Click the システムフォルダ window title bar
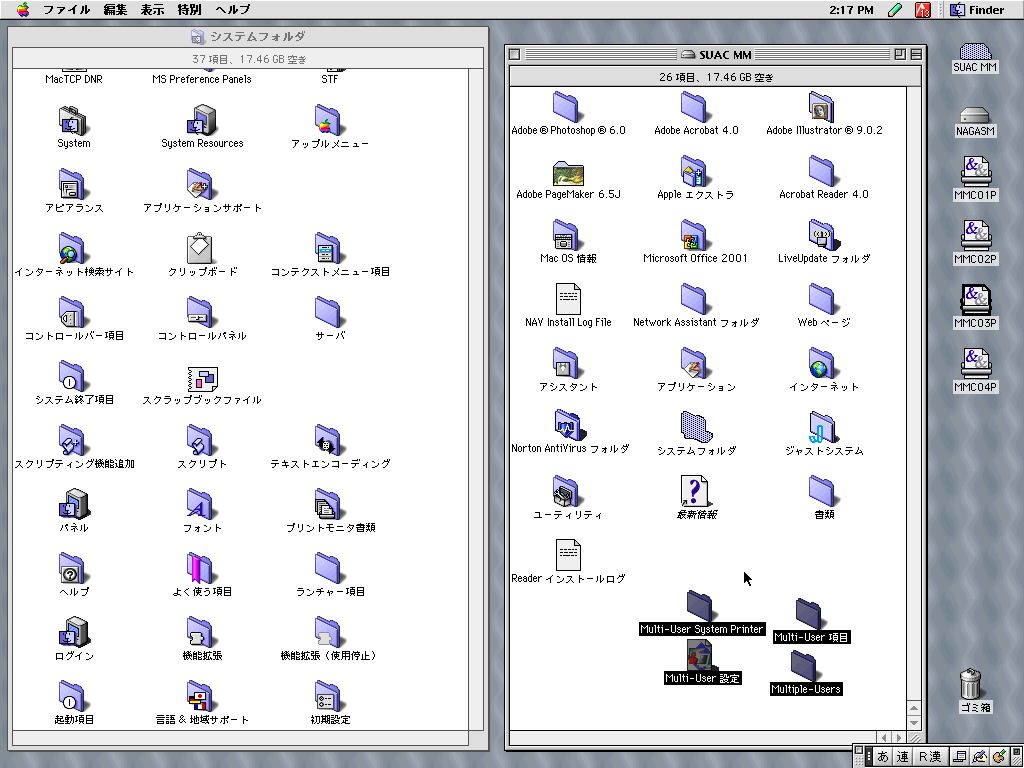Viewport: 1024px width, 768px height. pos(248,37)
